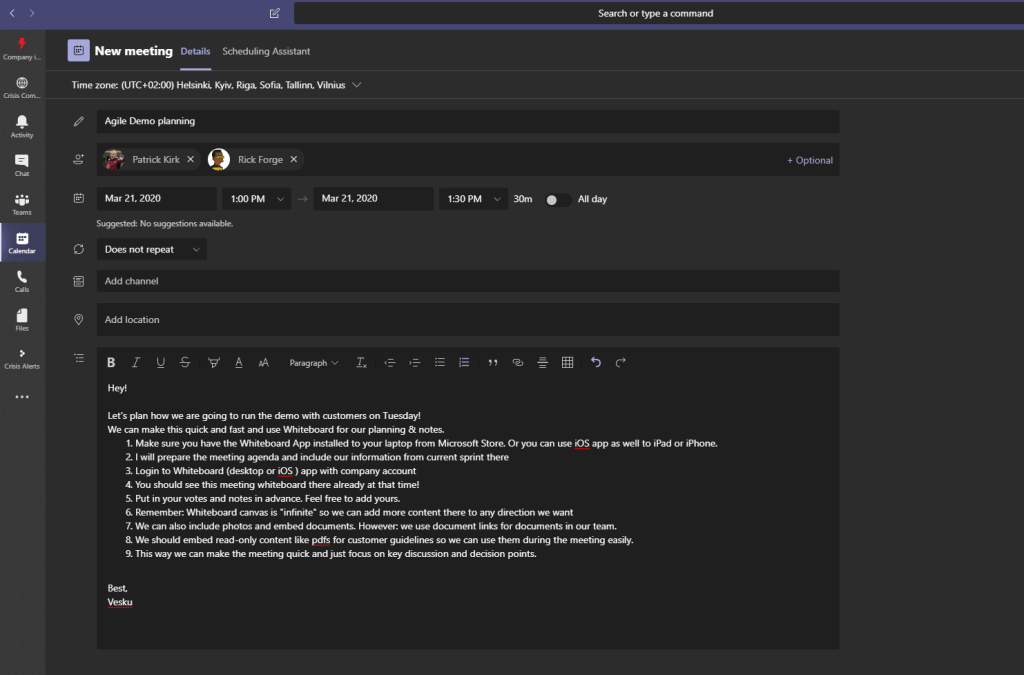The width and height of the screenshot is (1024, 675).
Task: Insert a quote block
Action: point(493,362)
